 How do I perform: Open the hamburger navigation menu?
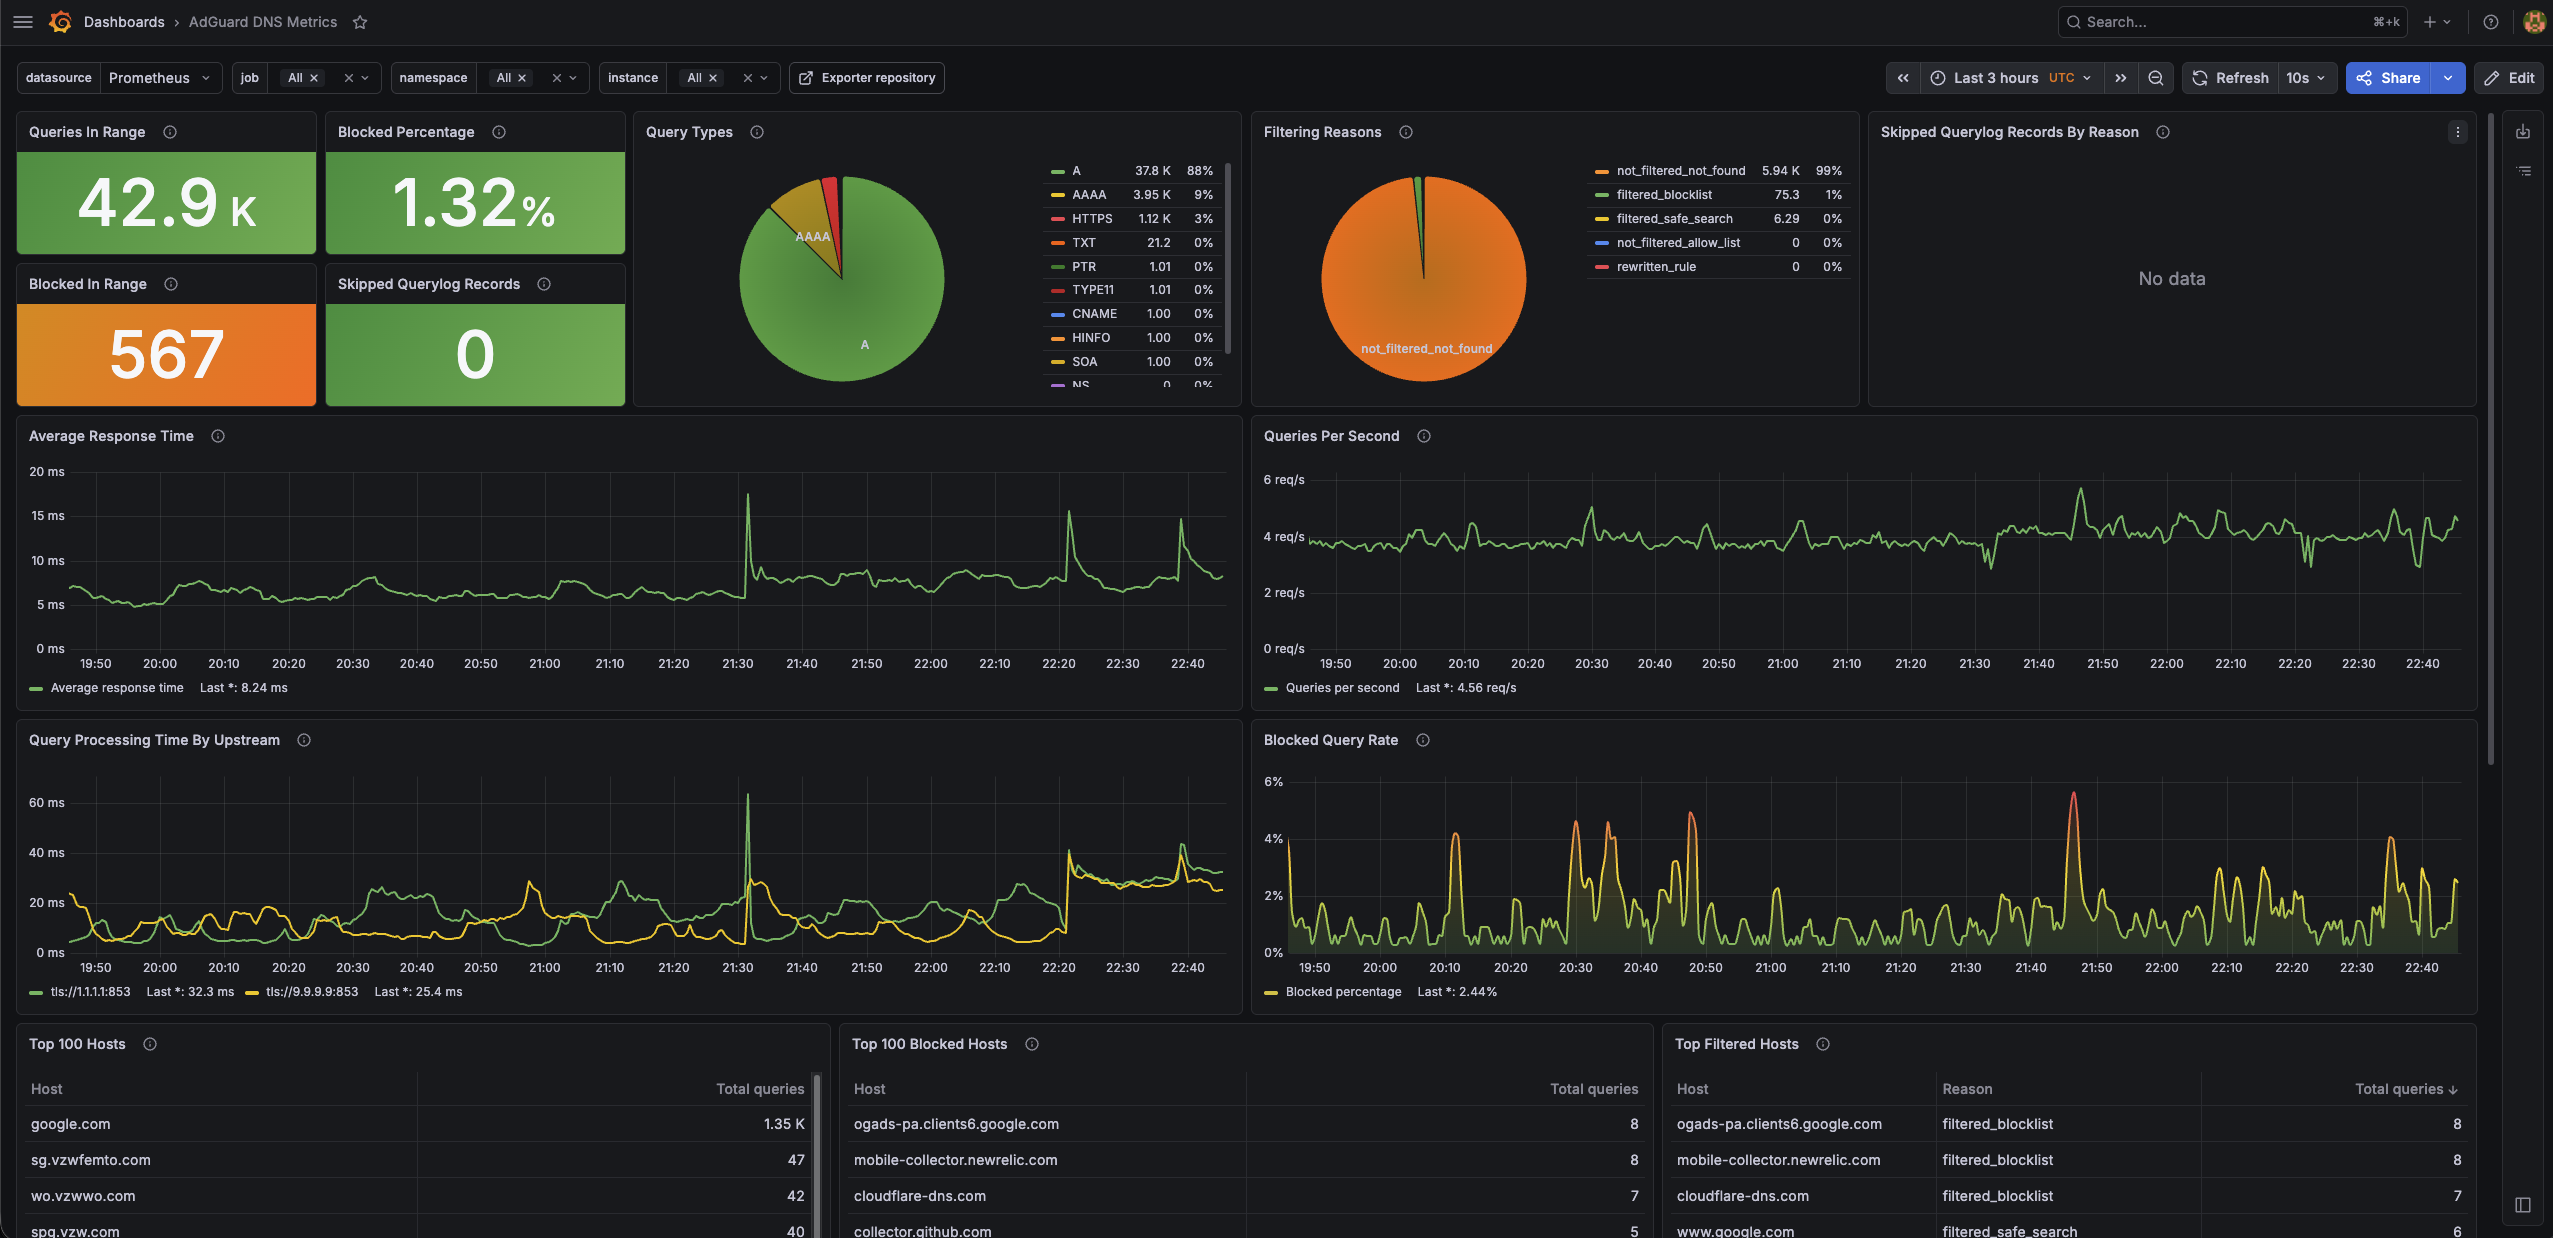pos(23,22)
